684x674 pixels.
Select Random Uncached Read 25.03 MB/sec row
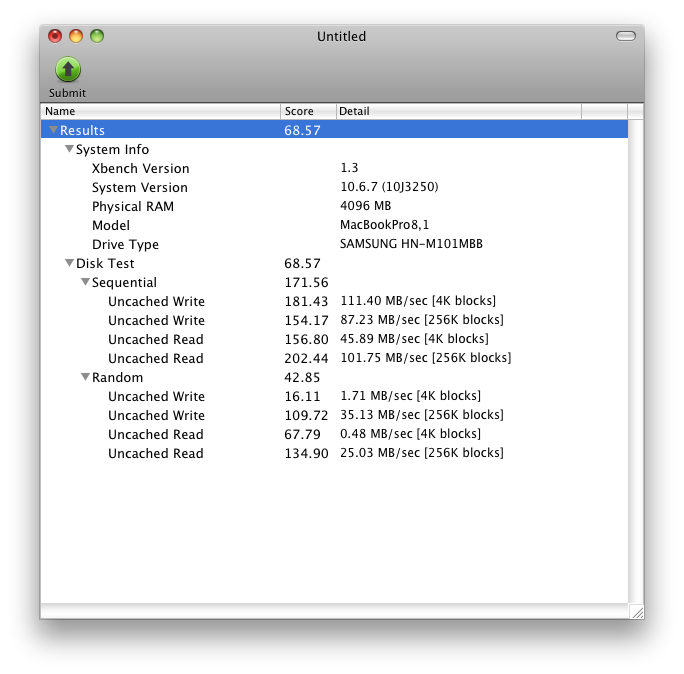(x=334, y=453)
